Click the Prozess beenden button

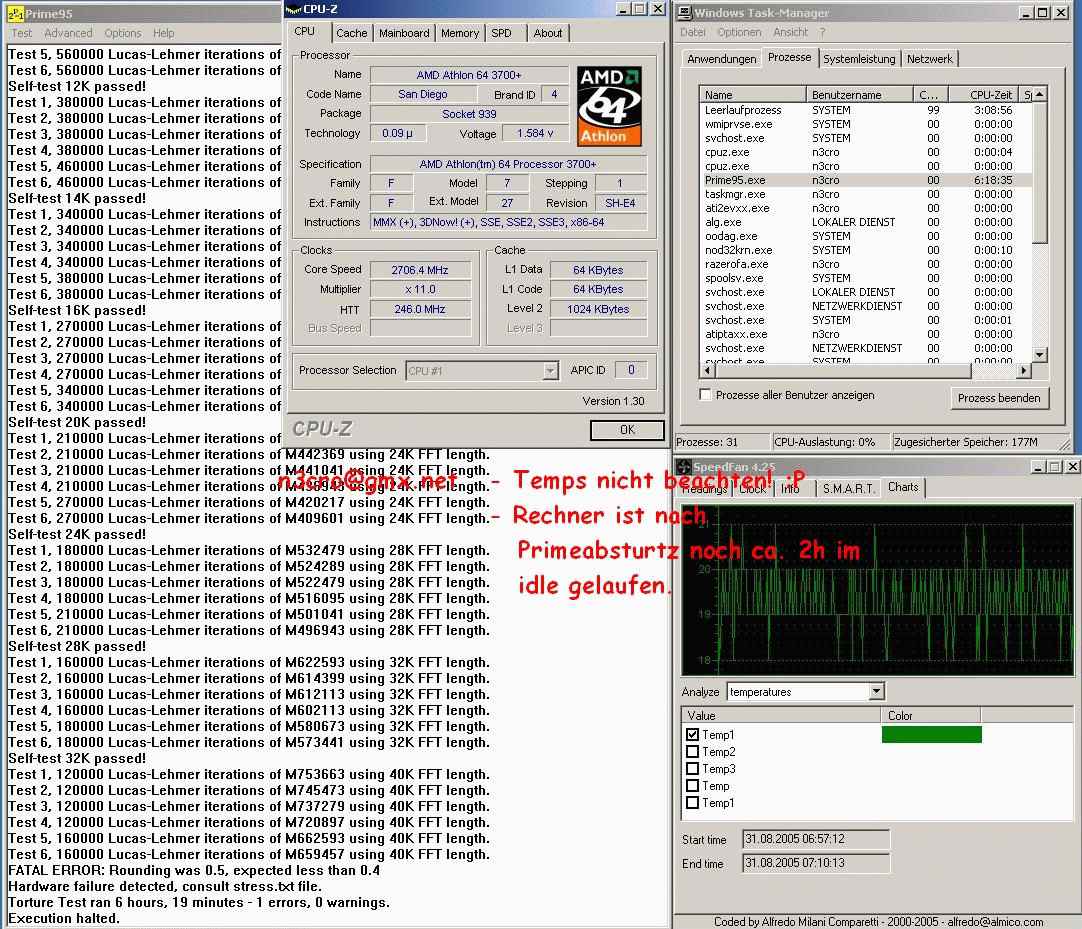click(999, 398)
